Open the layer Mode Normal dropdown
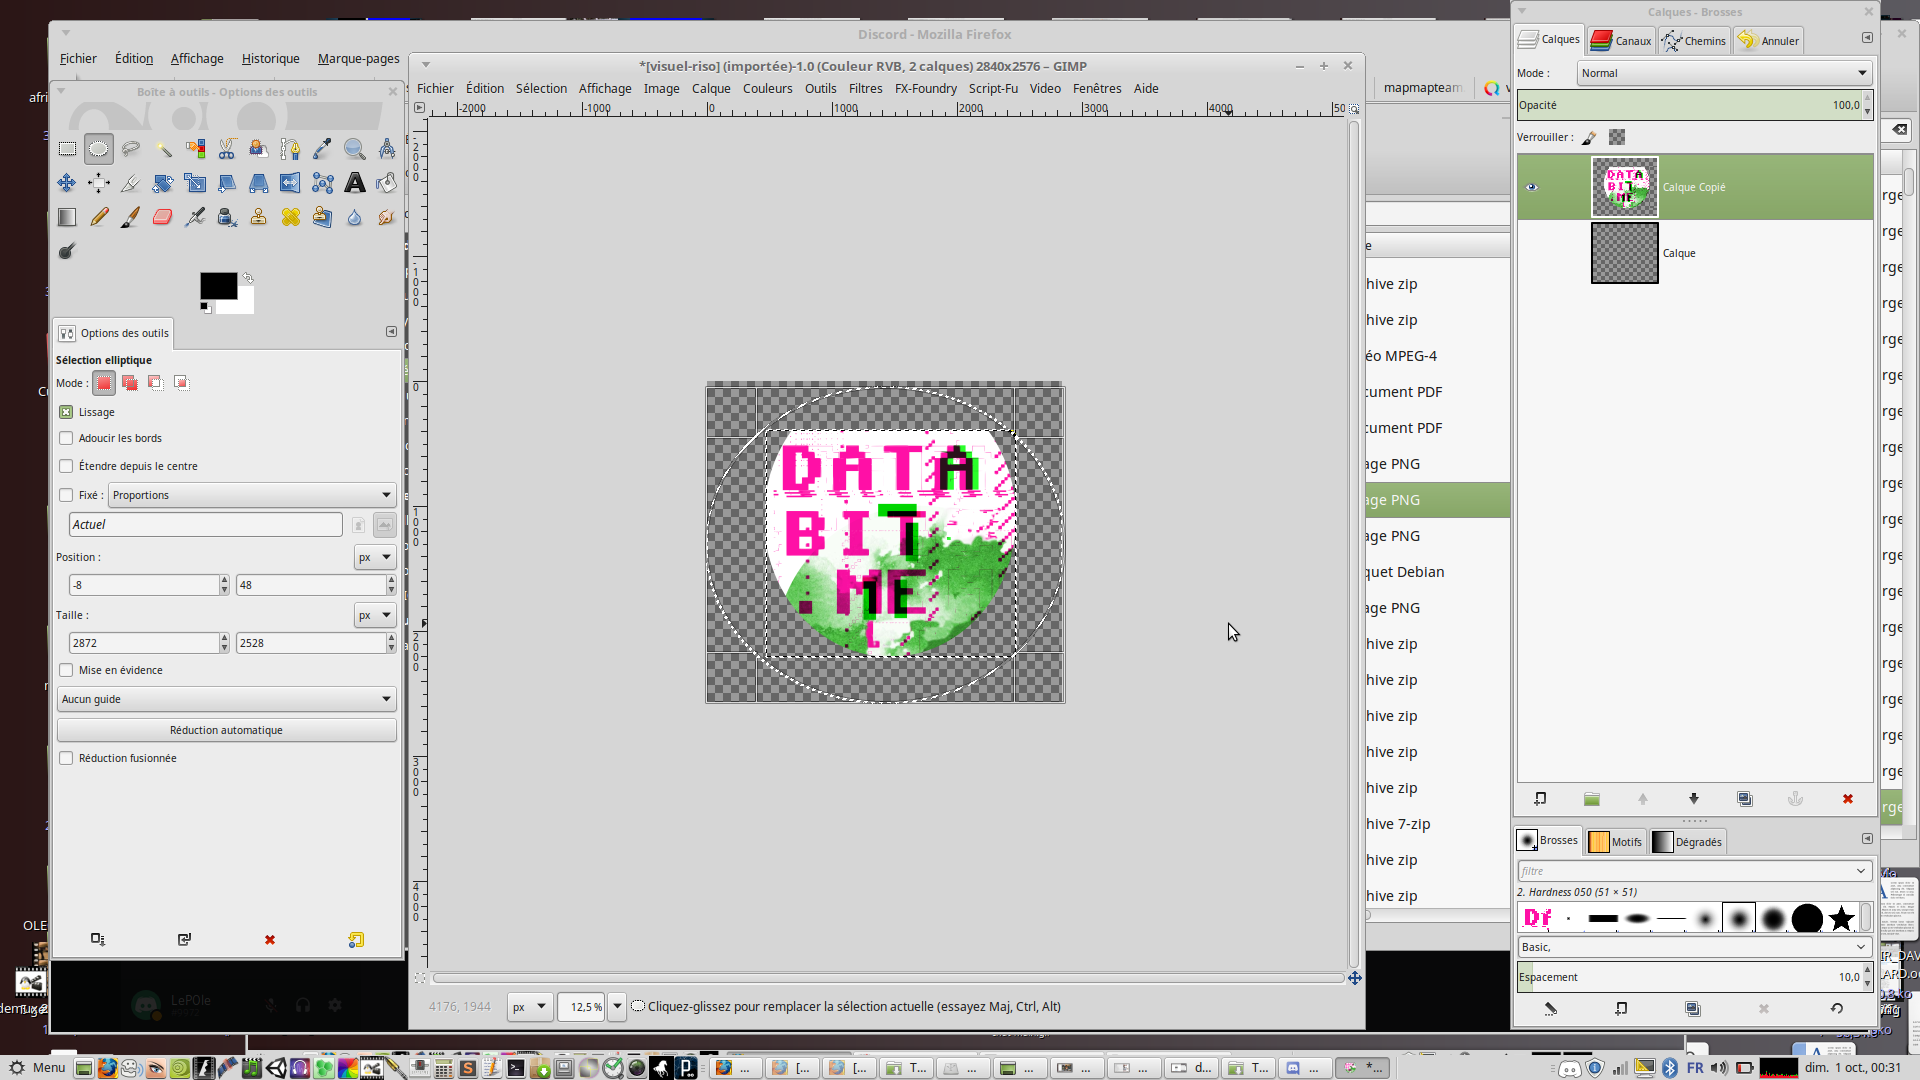Viewport: 1920px width, 1080px height. coord(1723,73)
